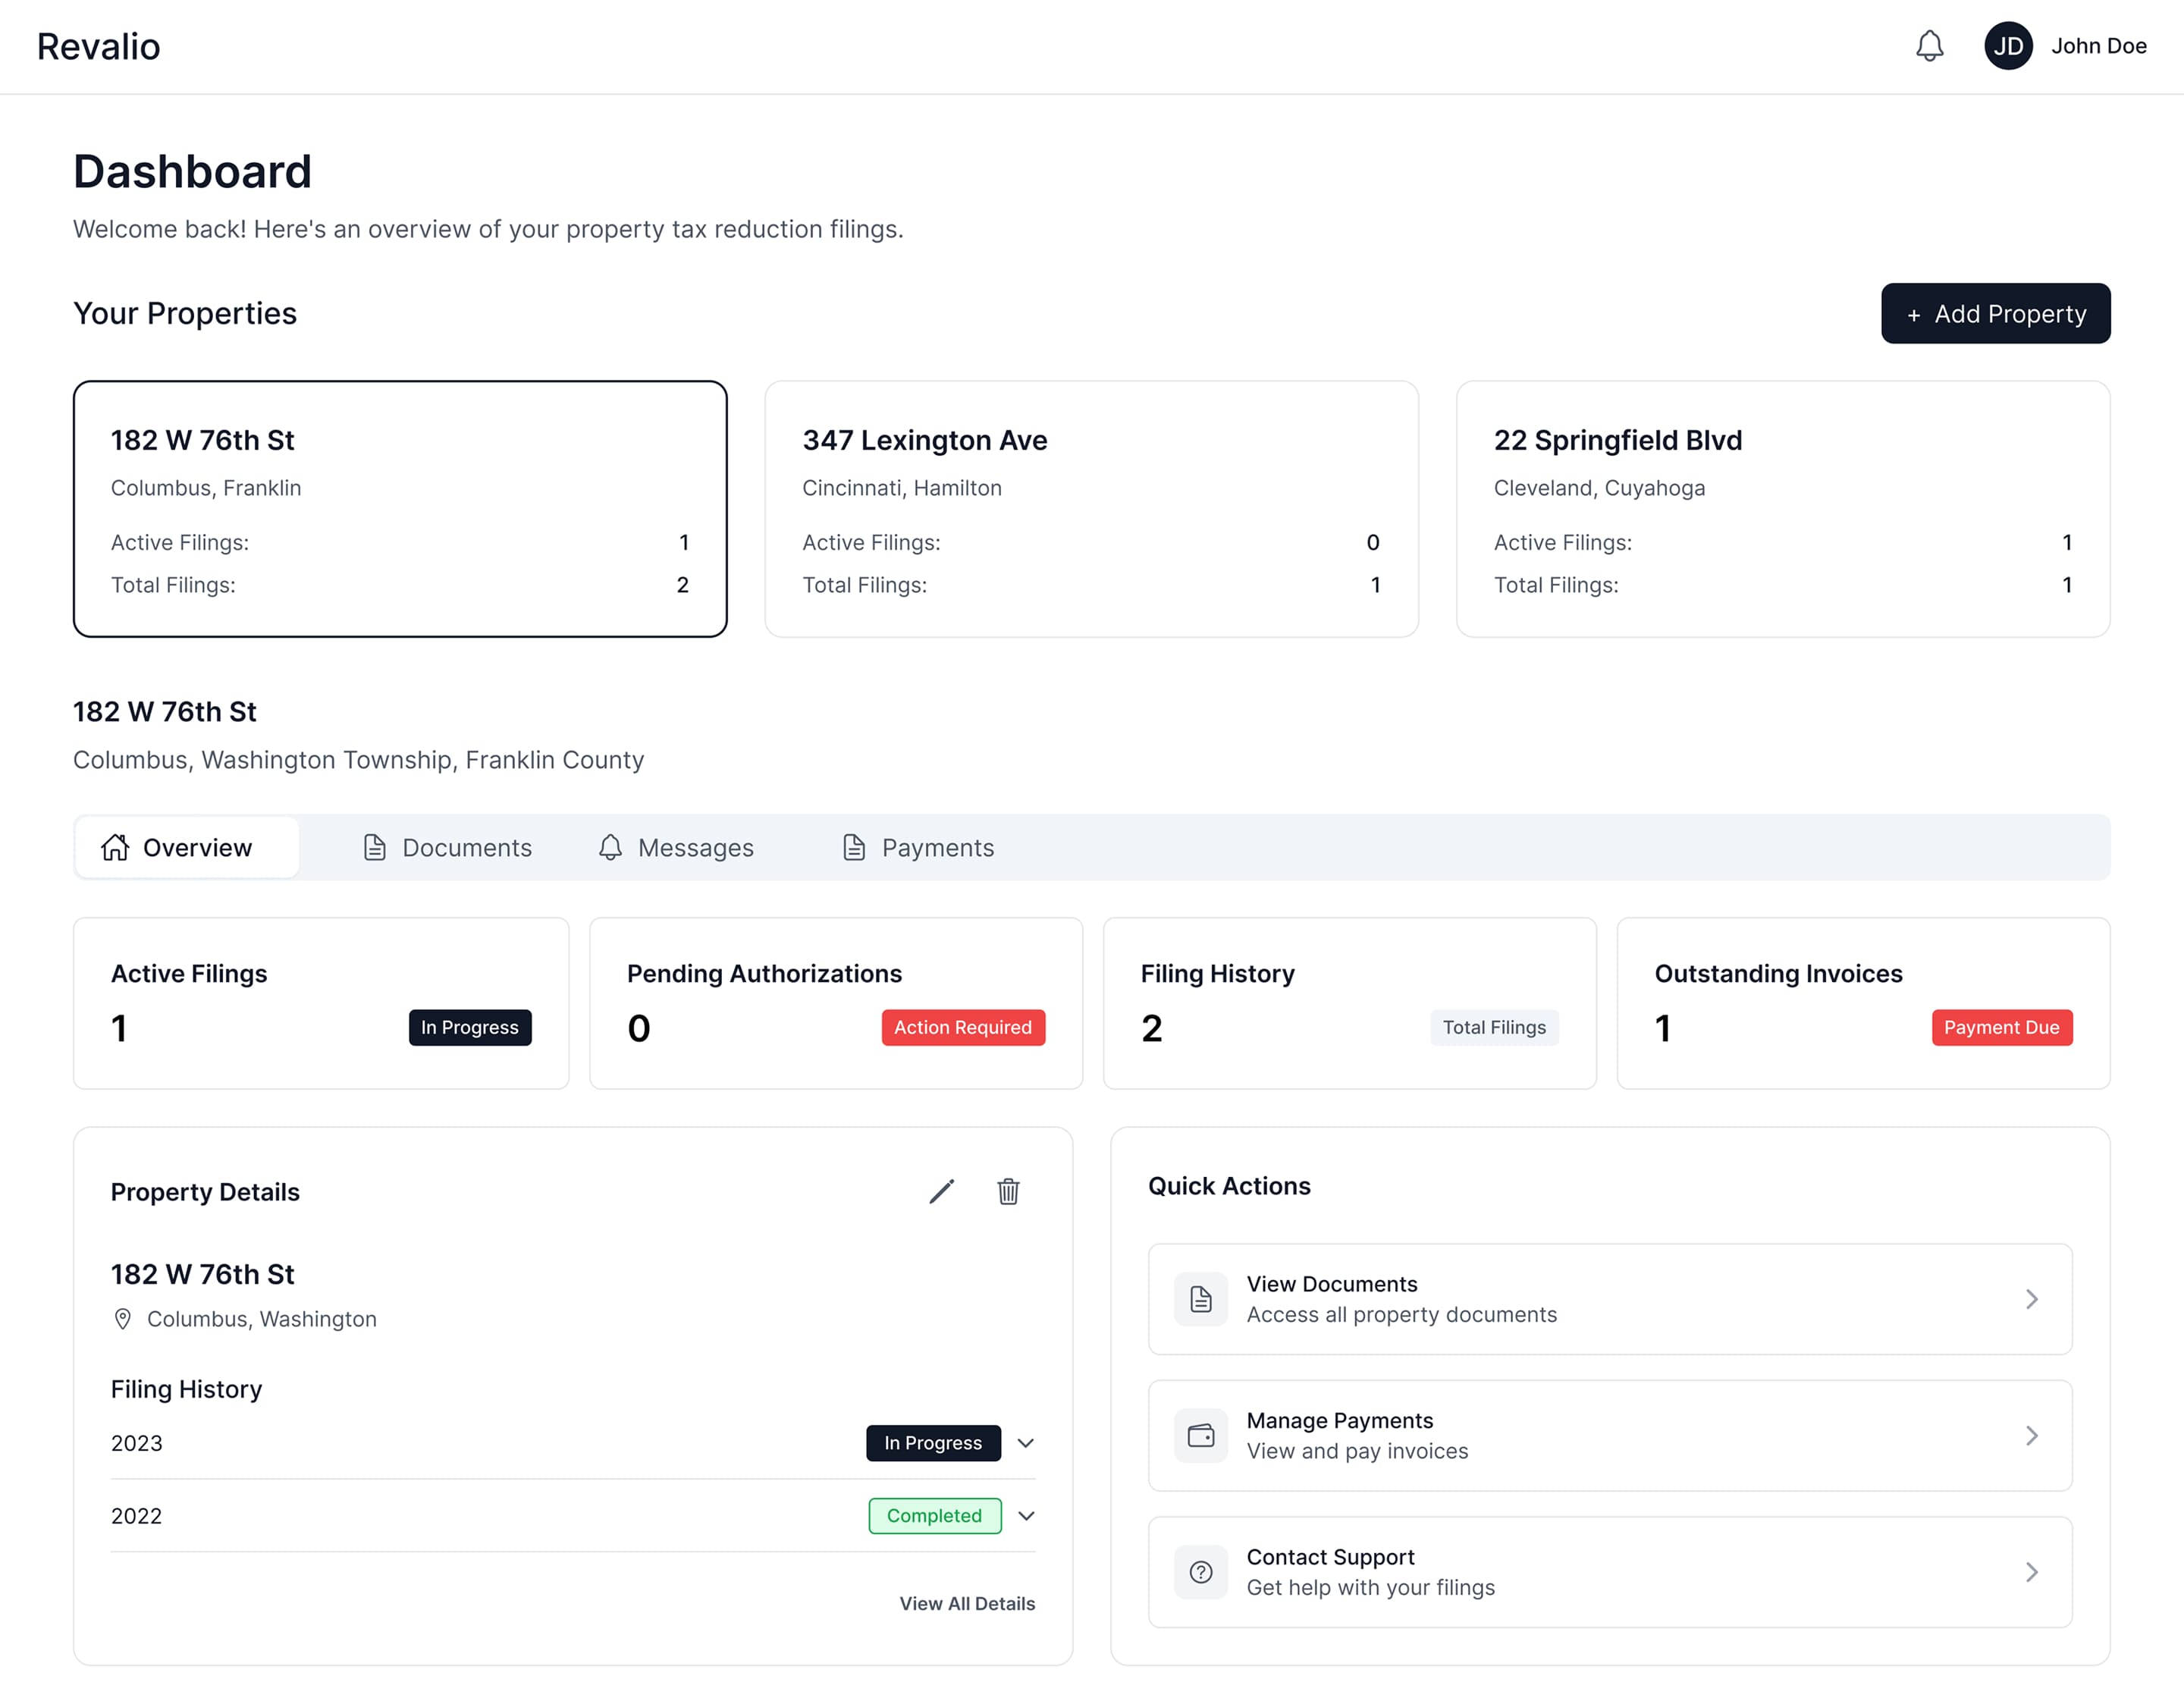The image size is (2184, 1701).
Task: Expand the 2022 filing history row
Action: click(1025, 1516)
